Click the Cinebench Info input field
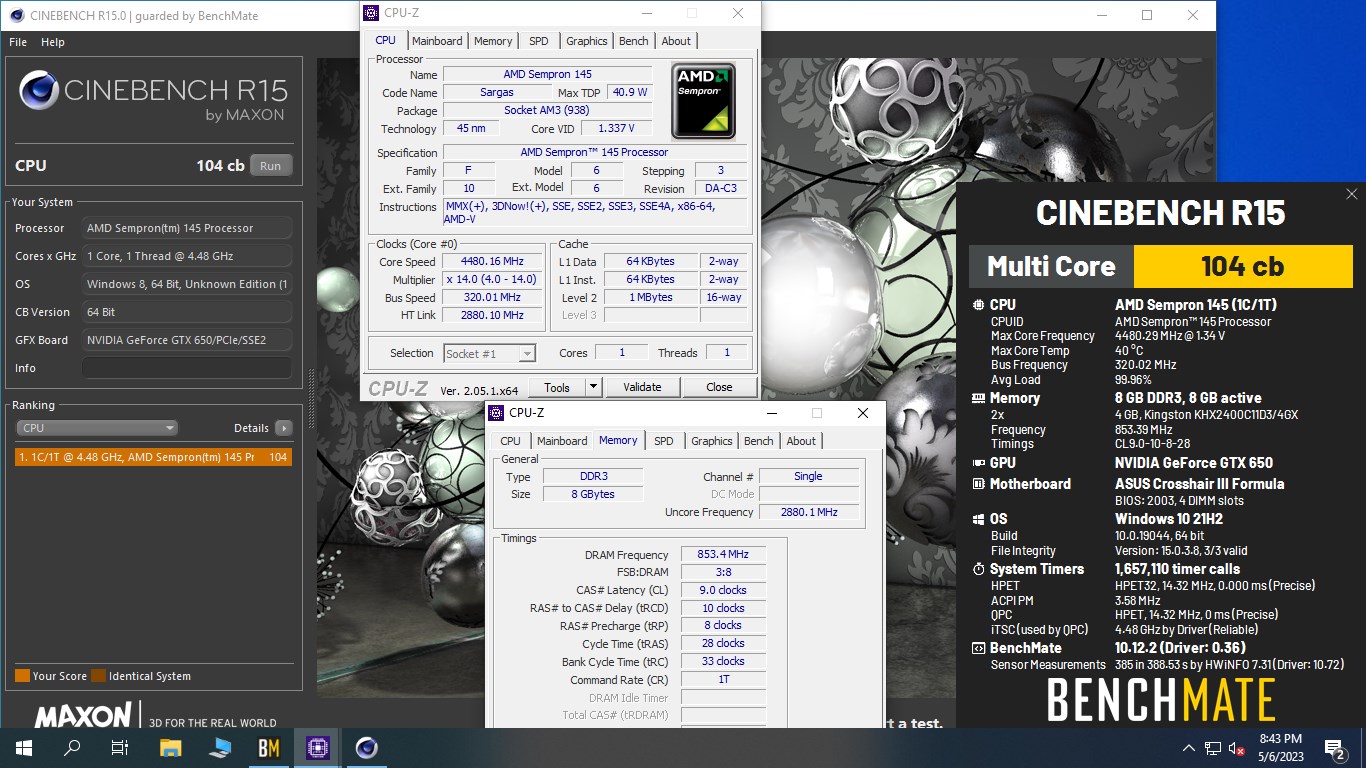Viewport: 1366px width, 768px height. pyautogui.click(x=187, y=368)
